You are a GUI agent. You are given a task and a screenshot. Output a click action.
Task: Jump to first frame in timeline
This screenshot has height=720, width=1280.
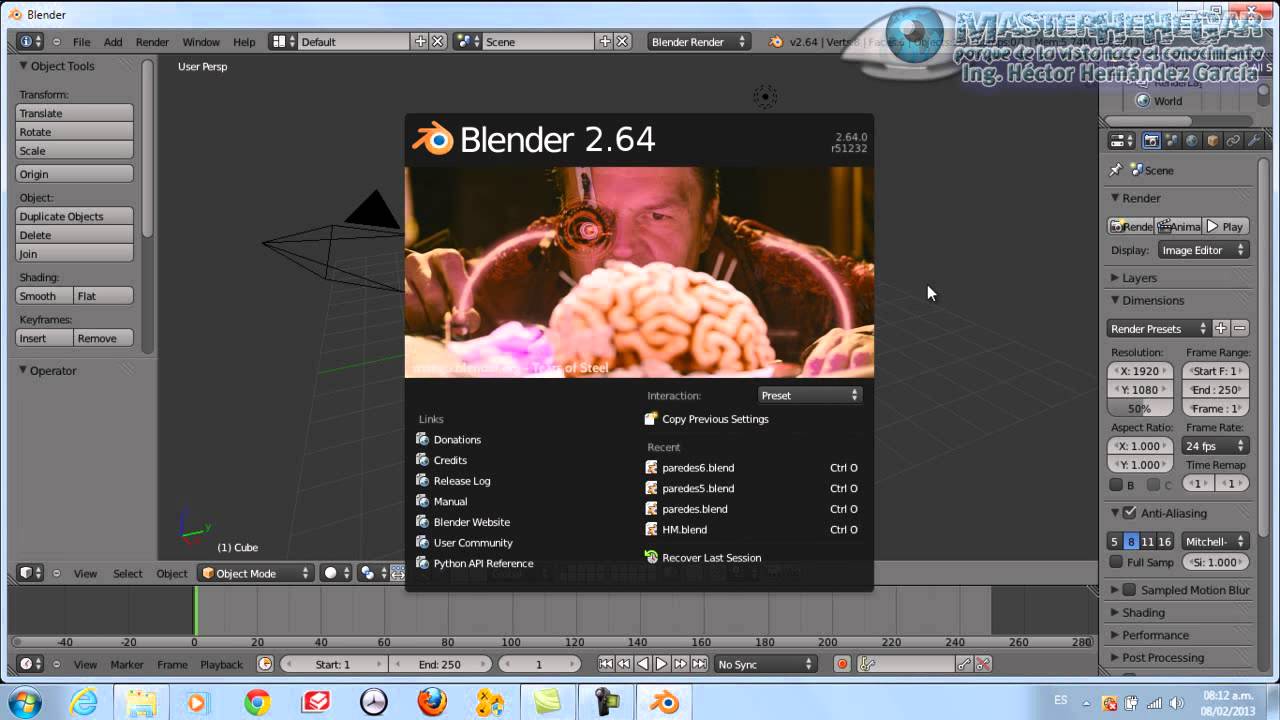coord(606,664)
